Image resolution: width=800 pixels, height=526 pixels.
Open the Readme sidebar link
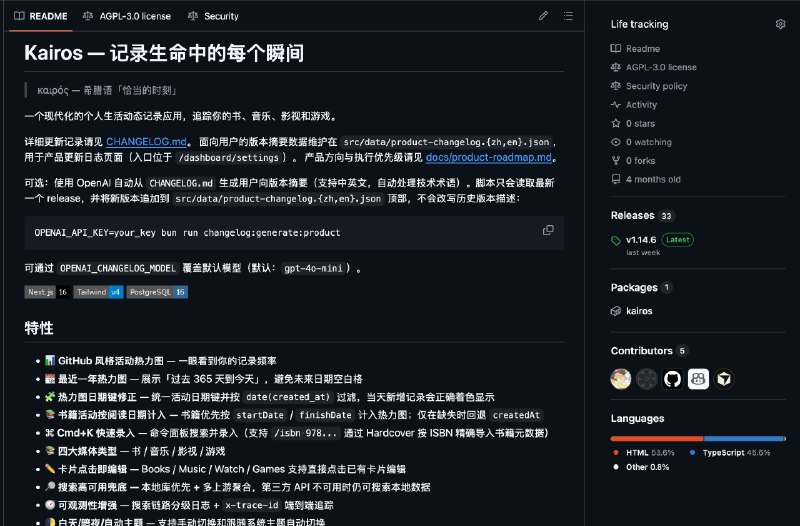(x=643, y=48)
